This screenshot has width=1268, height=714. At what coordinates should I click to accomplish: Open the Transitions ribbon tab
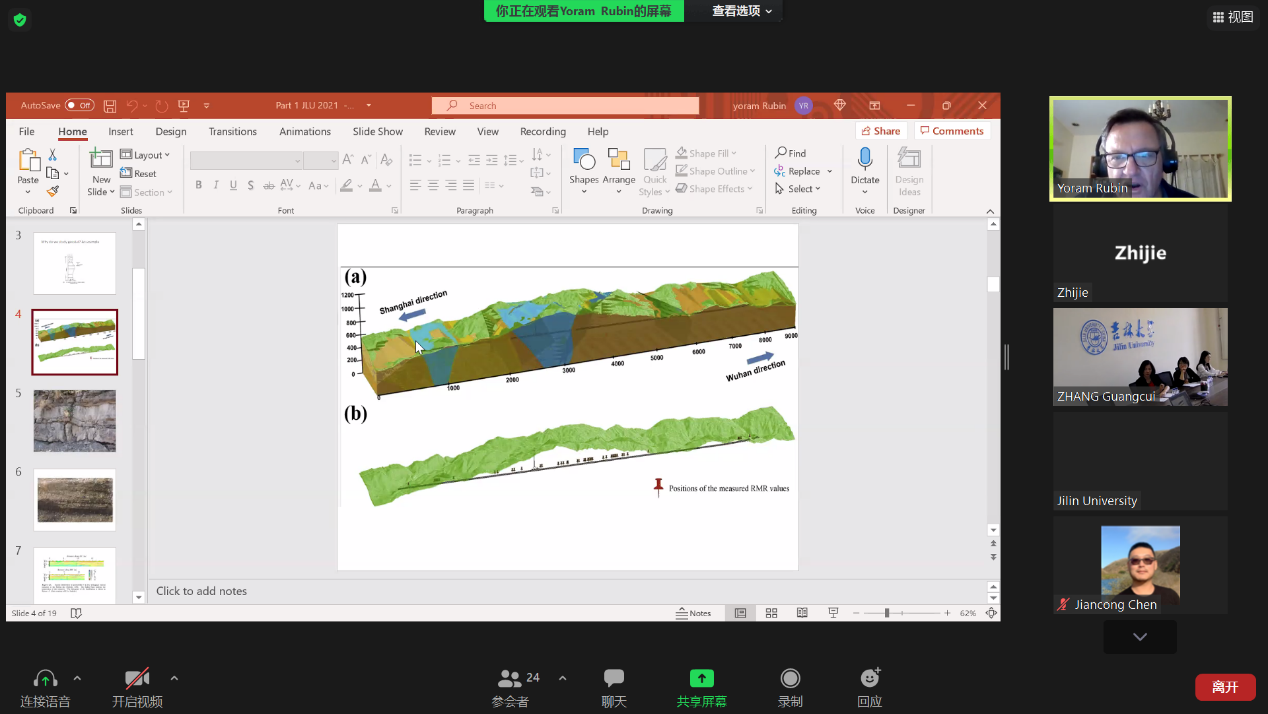click(x=232, y=132)
